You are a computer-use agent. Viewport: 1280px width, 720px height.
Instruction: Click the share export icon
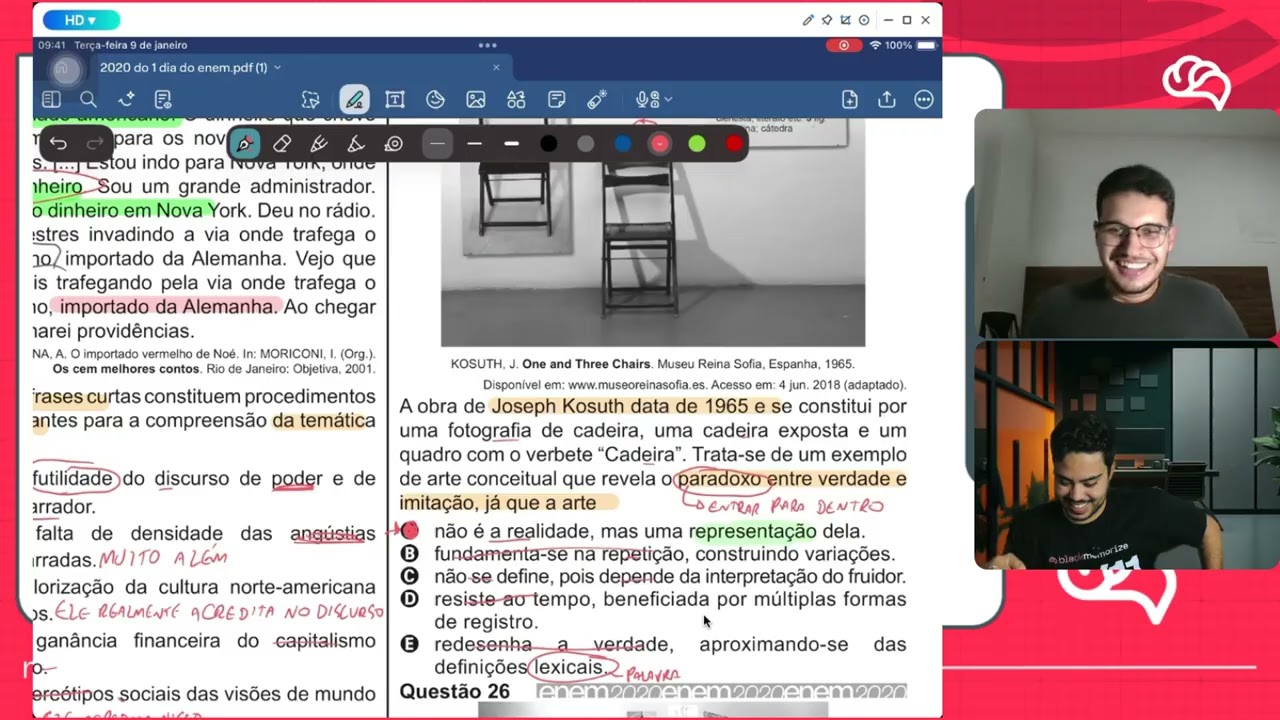(886, 100)
